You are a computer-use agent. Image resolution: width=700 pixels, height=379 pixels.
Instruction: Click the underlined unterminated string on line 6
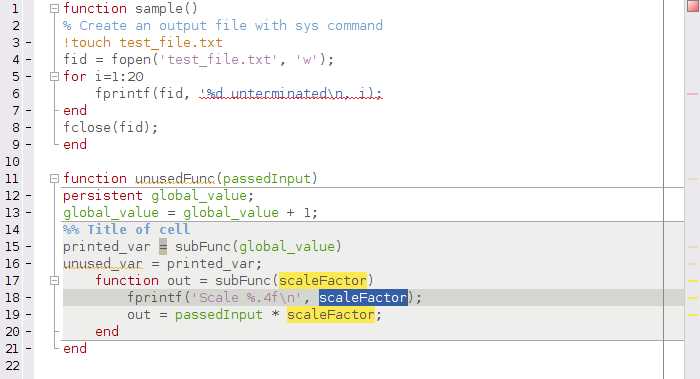291,93
